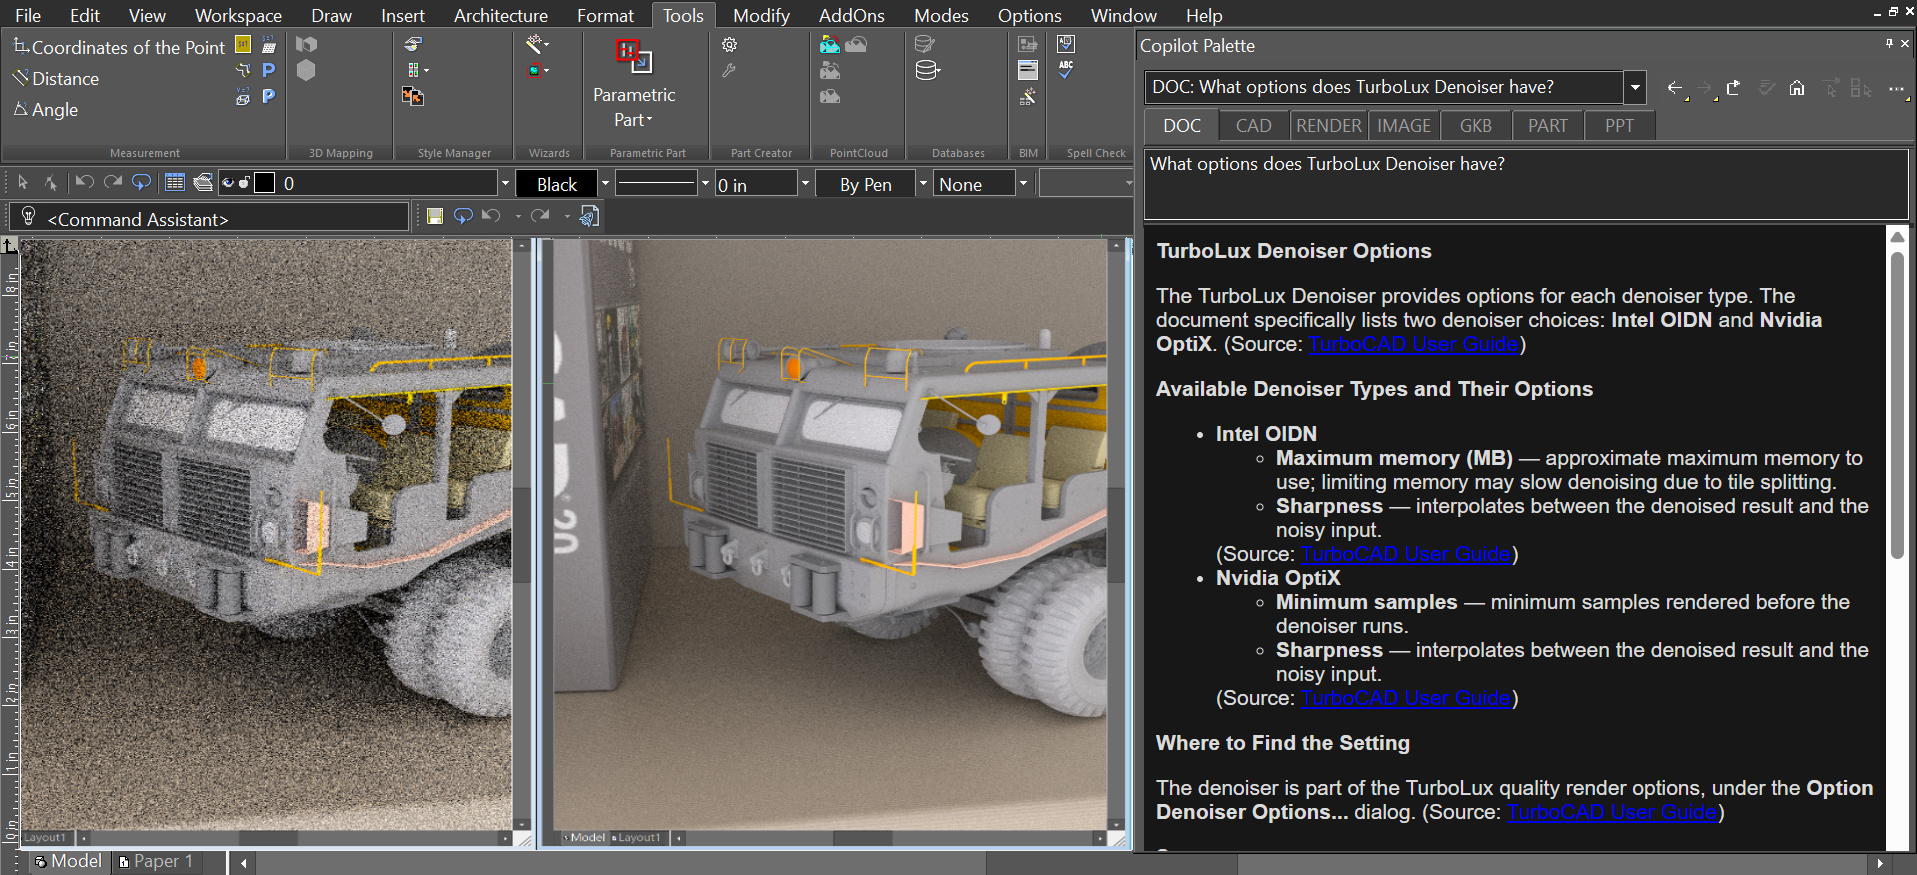Screen dimensions: 1917x875
Task: Switch to the CAD tab in Copilot
Action: tap(1254, 126)
